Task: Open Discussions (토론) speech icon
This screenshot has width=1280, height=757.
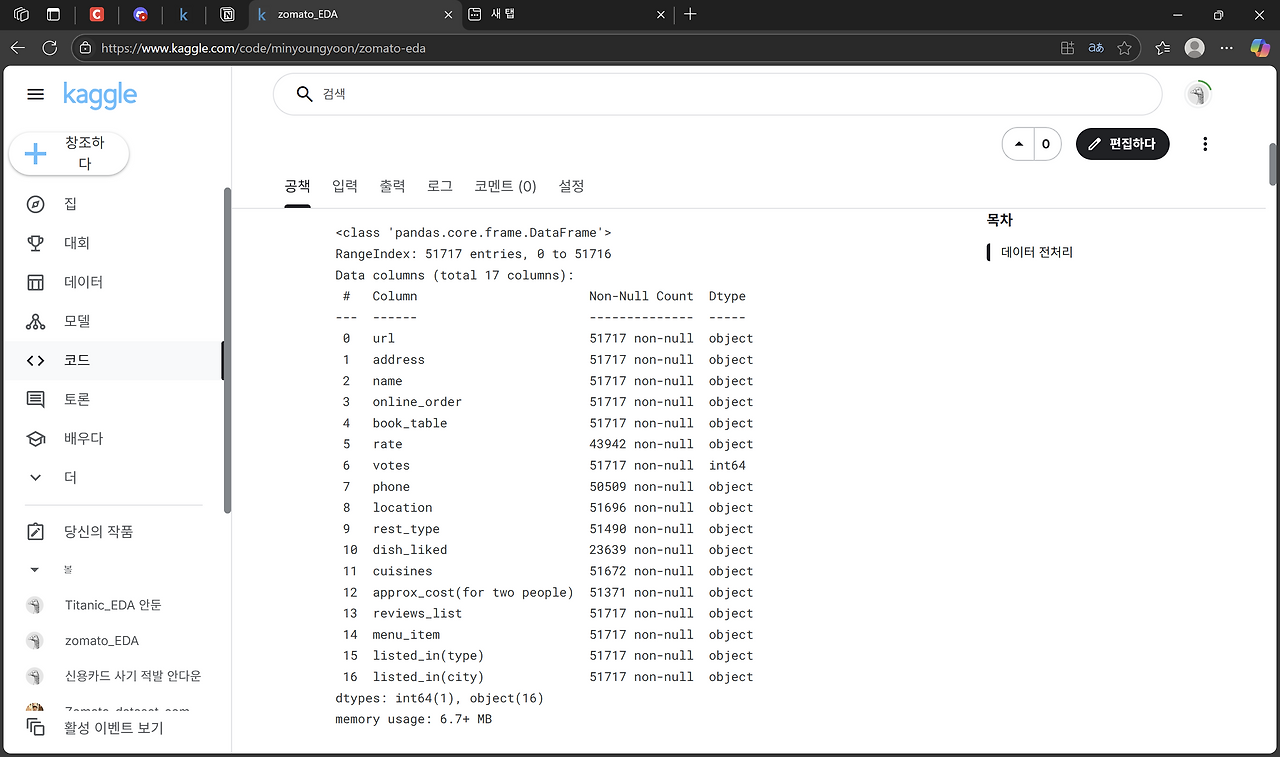Action: point(35,399)
